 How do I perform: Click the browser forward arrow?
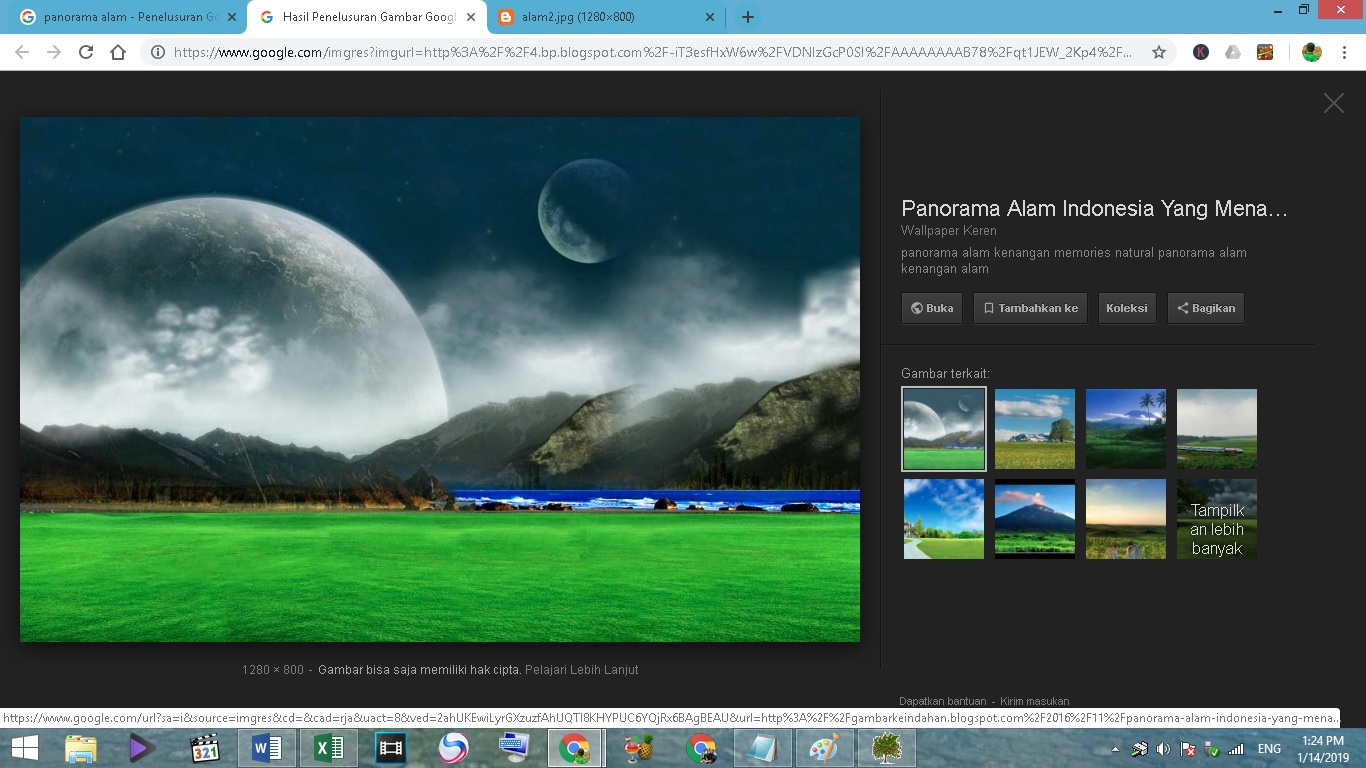[x=54, y=52]
